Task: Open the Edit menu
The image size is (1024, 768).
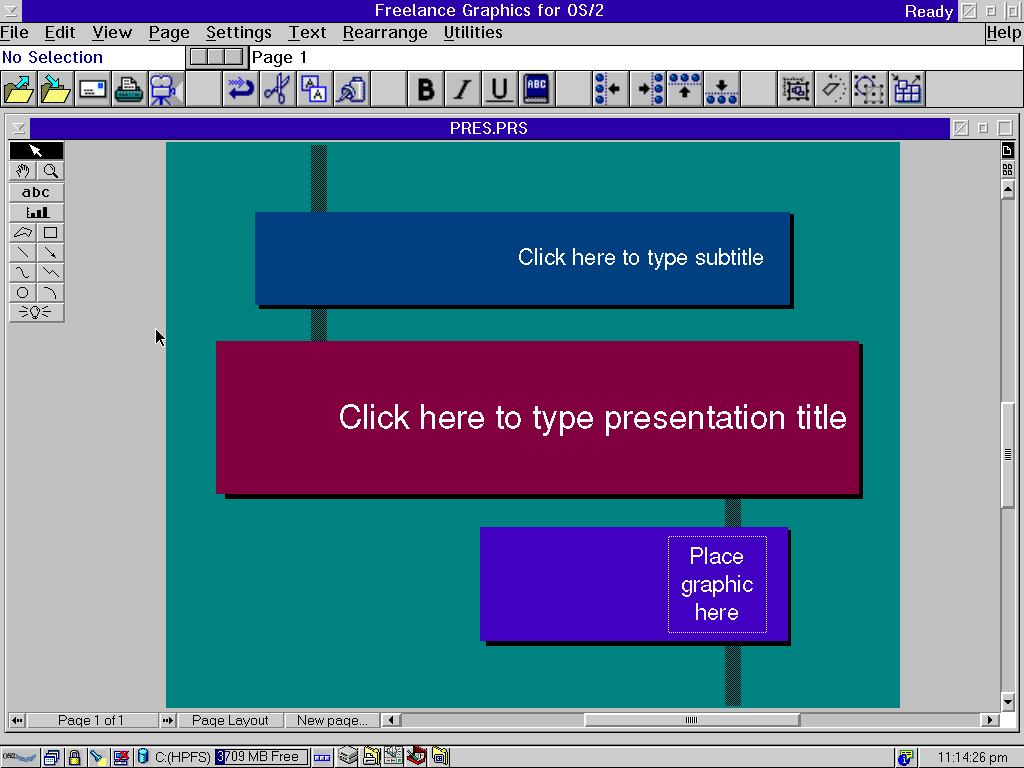Action: 60,33
